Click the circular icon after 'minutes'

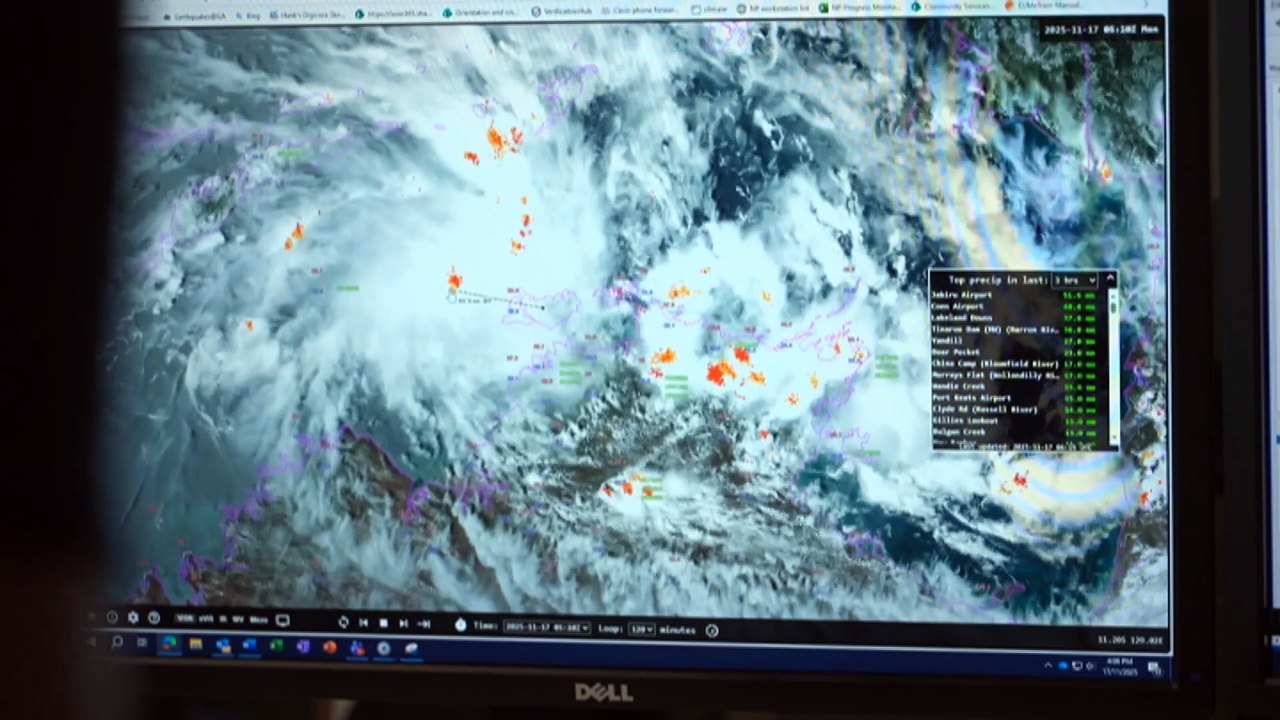pos(712,631)
